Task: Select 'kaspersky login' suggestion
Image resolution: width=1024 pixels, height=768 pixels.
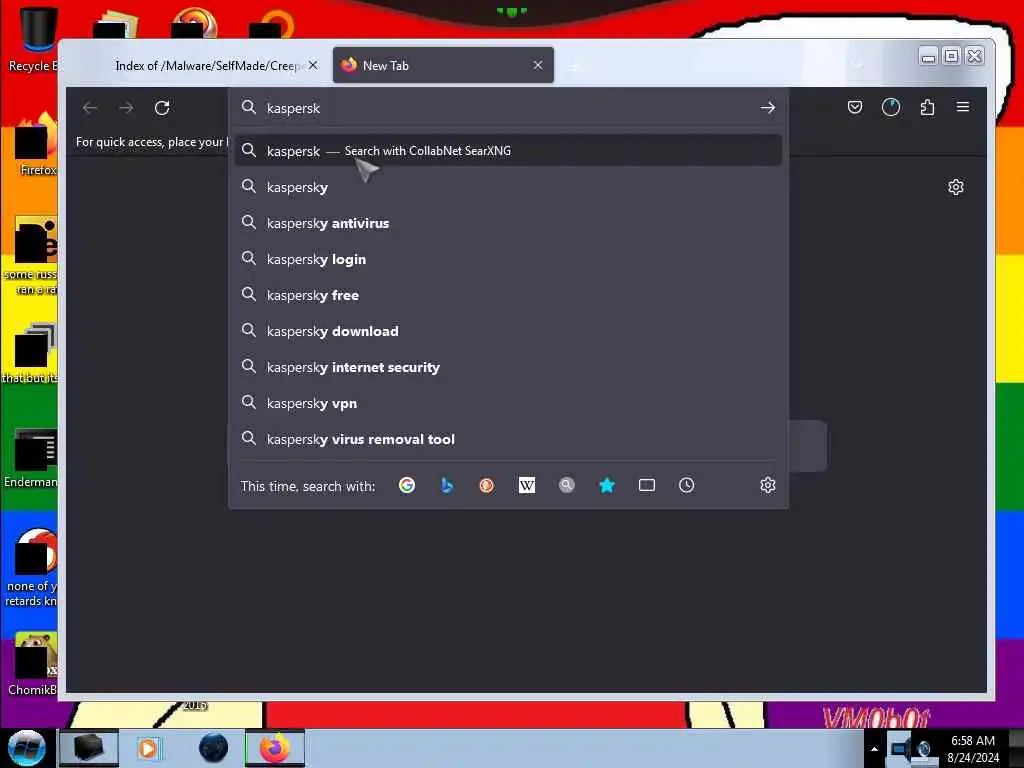Action: click(508, 259)
